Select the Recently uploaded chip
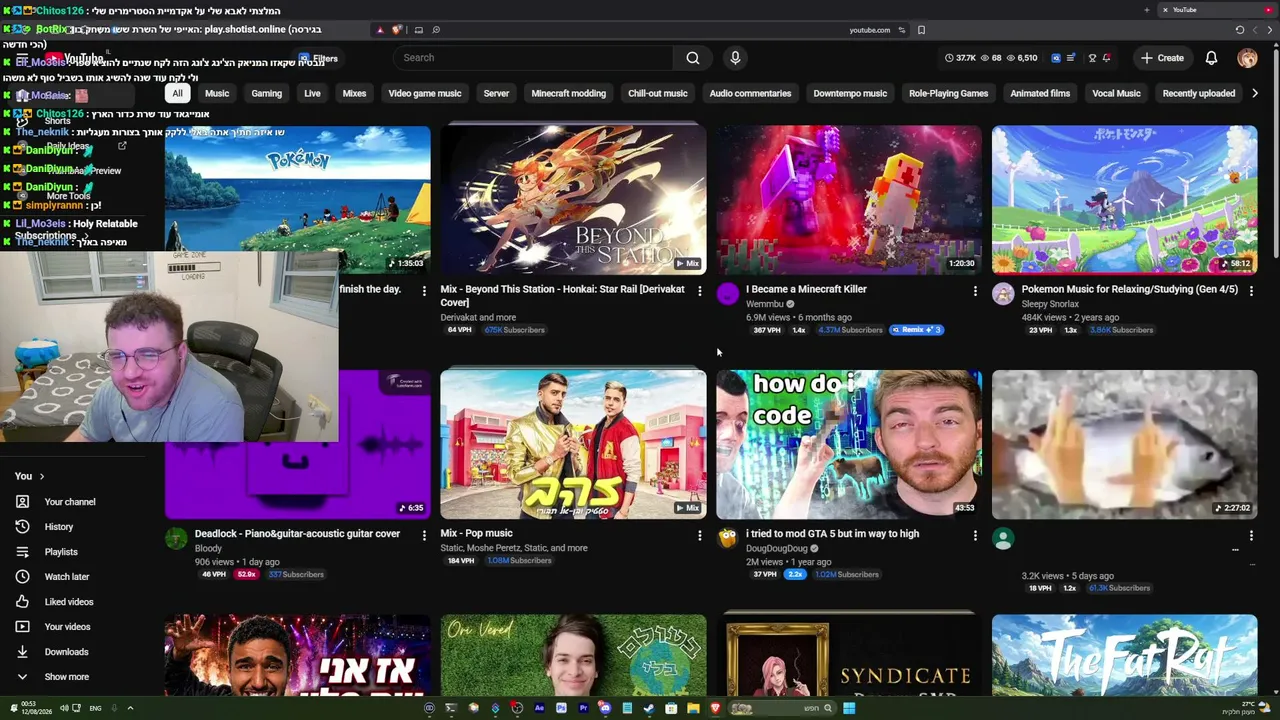Viewport: 1280px width, 720px height. [x=1198, y=93]
